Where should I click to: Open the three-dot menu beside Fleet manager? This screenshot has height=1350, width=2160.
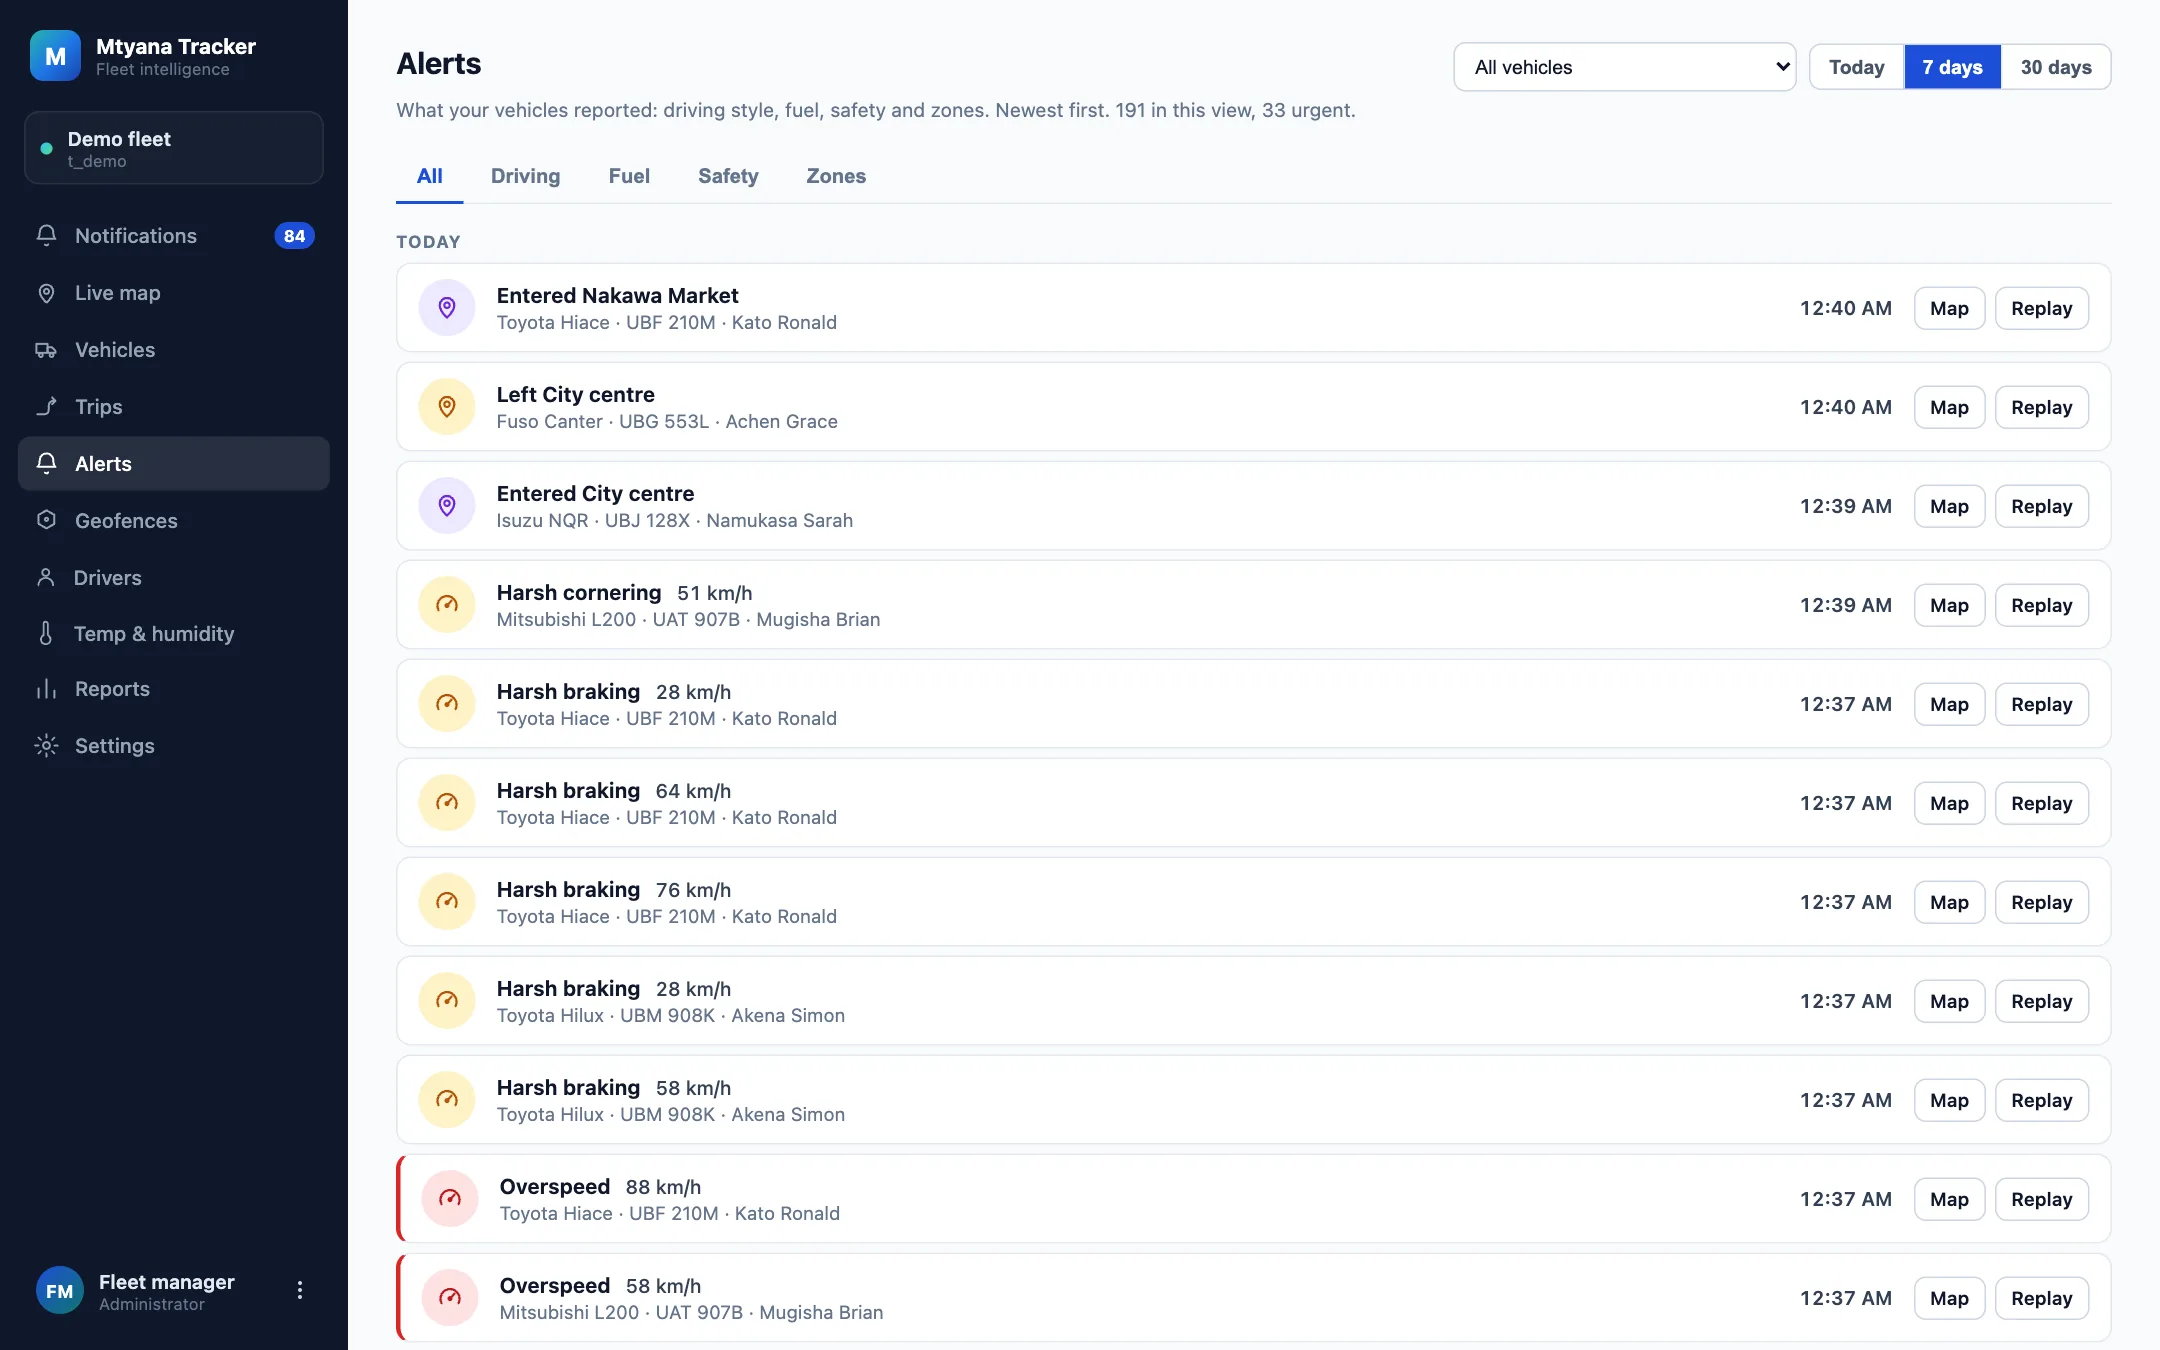point(299,1290)
